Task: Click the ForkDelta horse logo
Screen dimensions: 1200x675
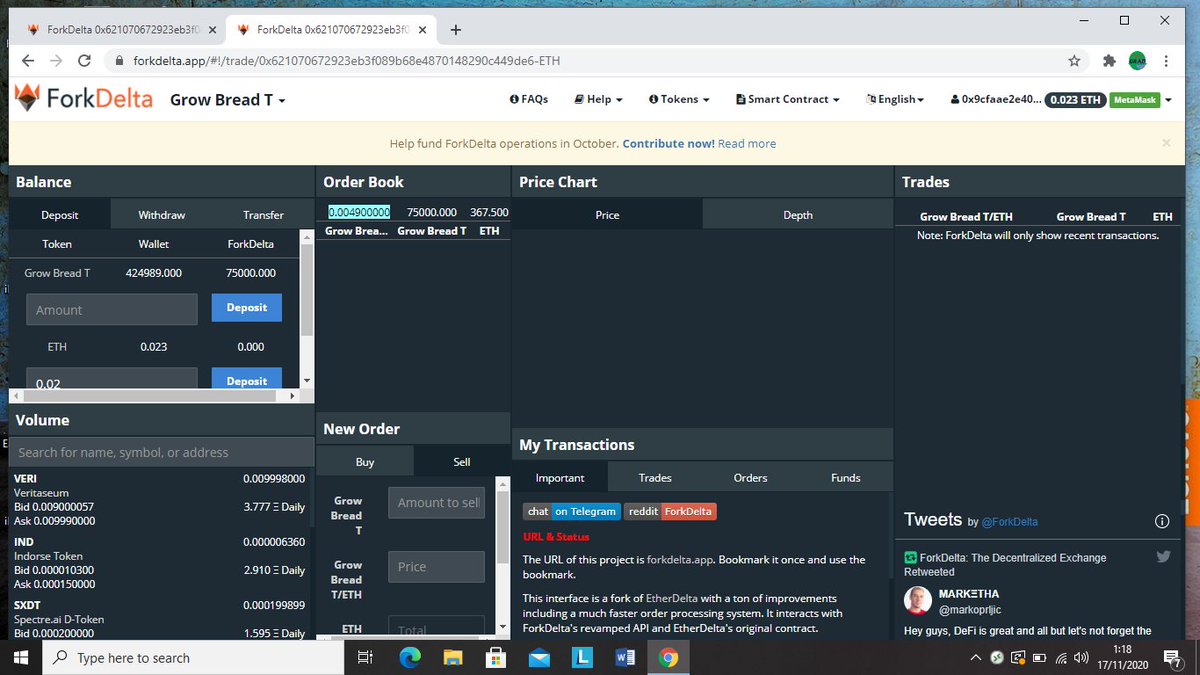Action: pyautogui.click(x=26, y=98)
